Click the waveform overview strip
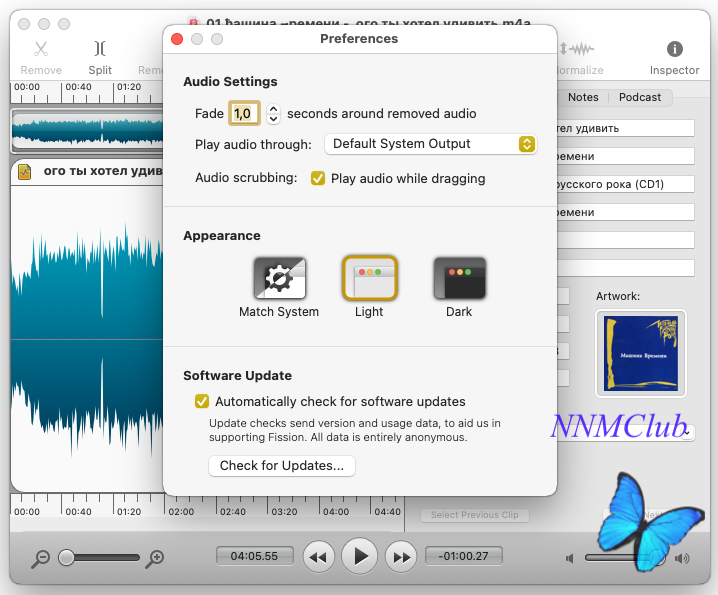 pyautogui.click(x=87, y=130)
